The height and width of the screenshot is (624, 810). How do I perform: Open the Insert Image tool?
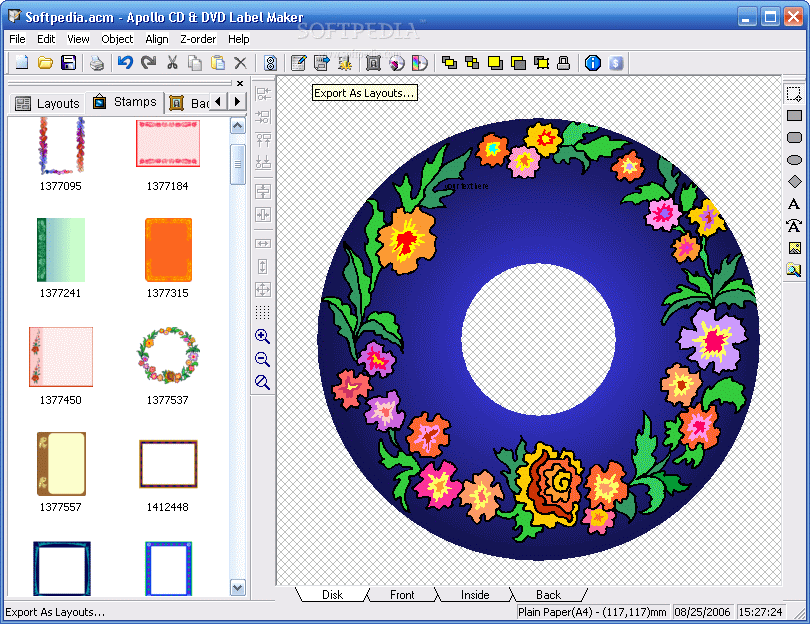(x=795, y=247)
